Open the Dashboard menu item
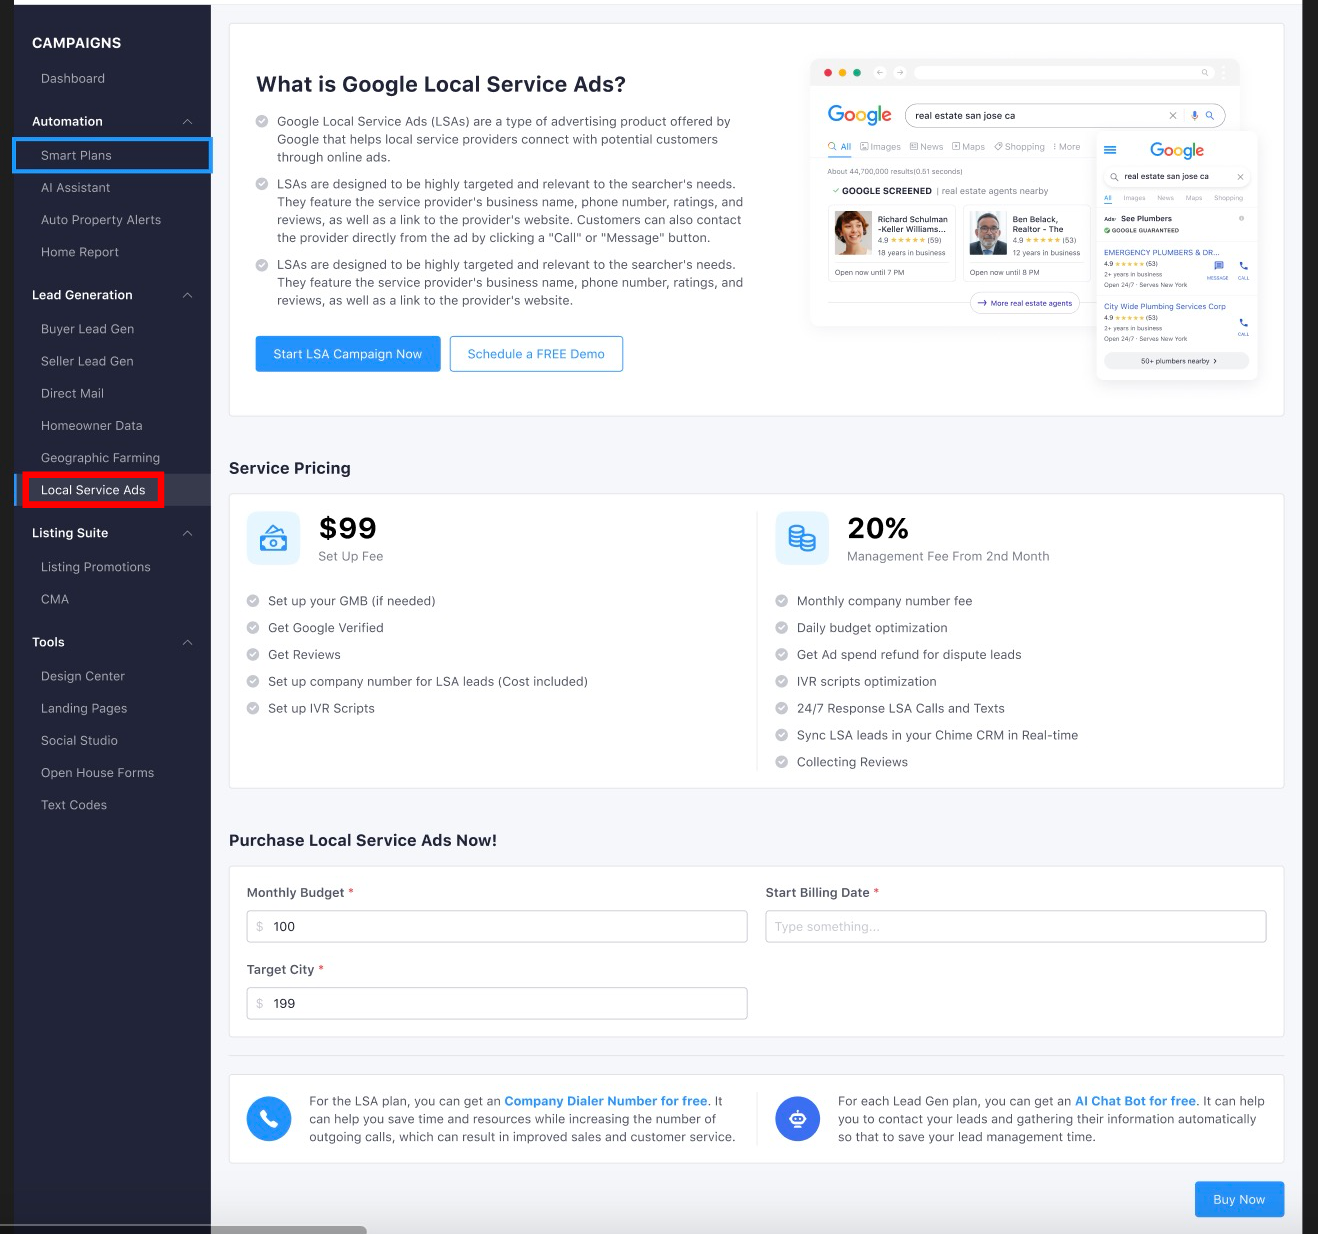 pos(73,78)
